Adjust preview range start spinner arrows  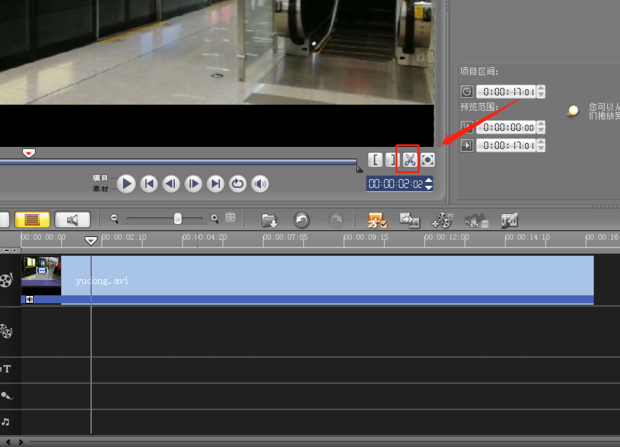click(541, 127)
